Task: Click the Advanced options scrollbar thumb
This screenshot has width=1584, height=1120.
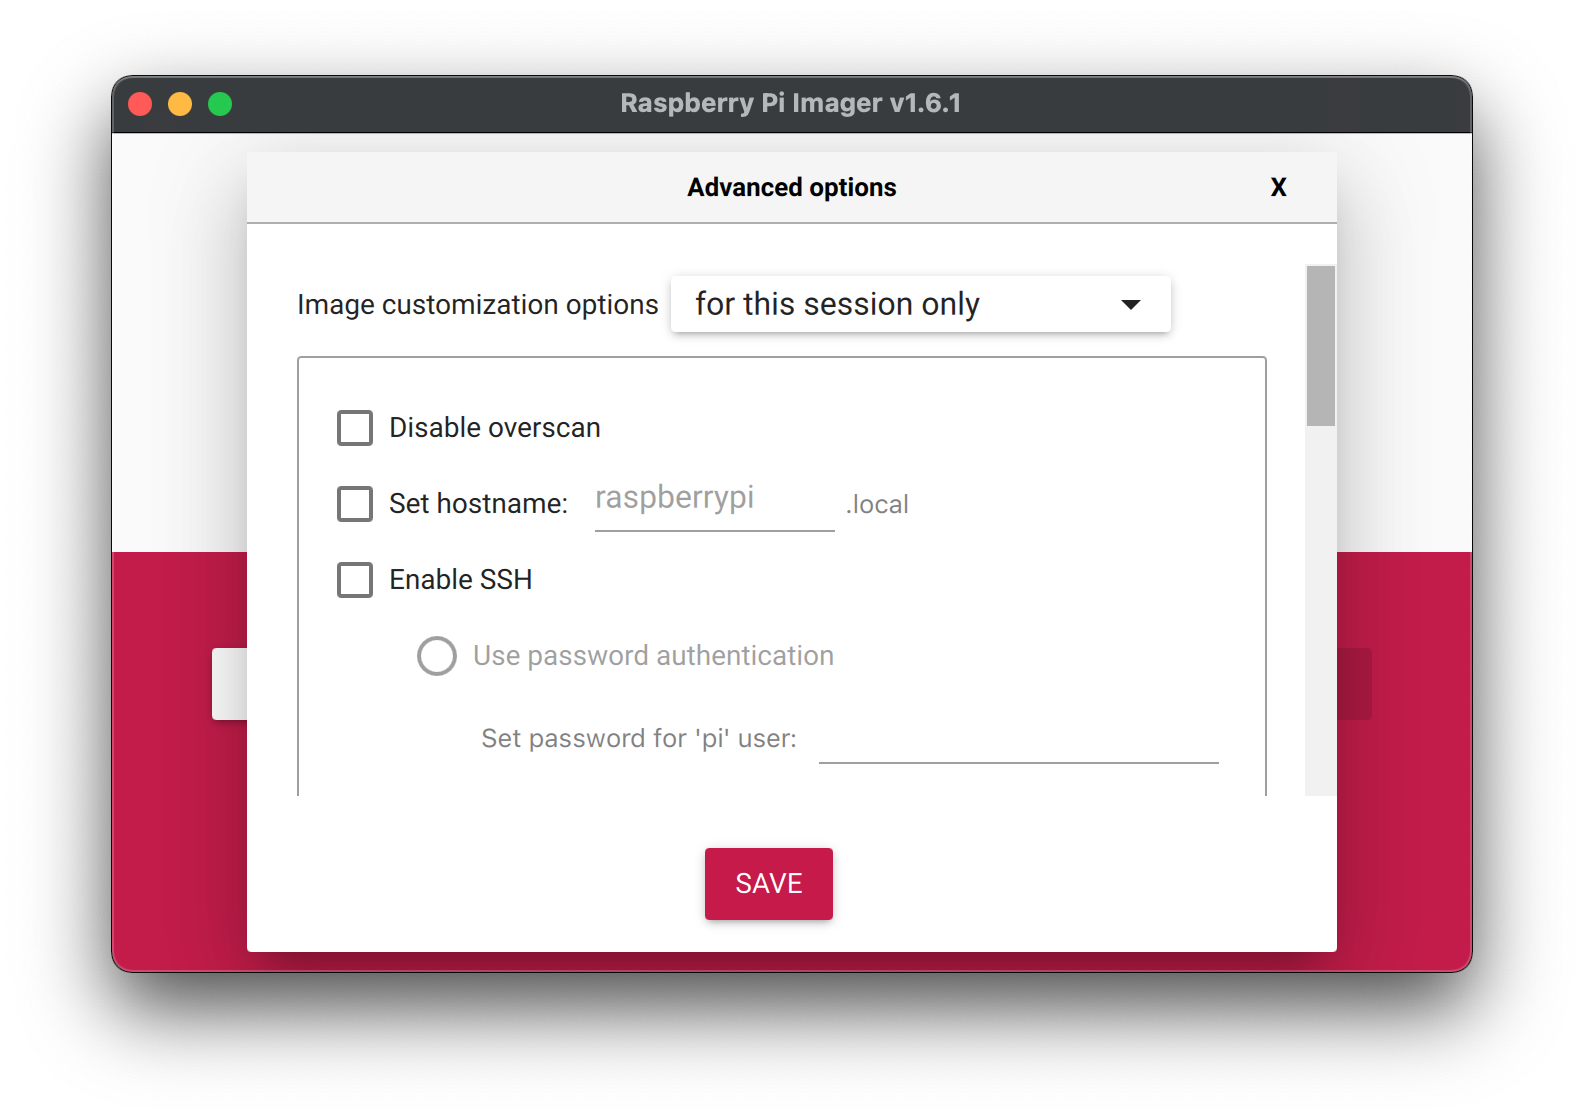Action: (x=1320, y=346)
